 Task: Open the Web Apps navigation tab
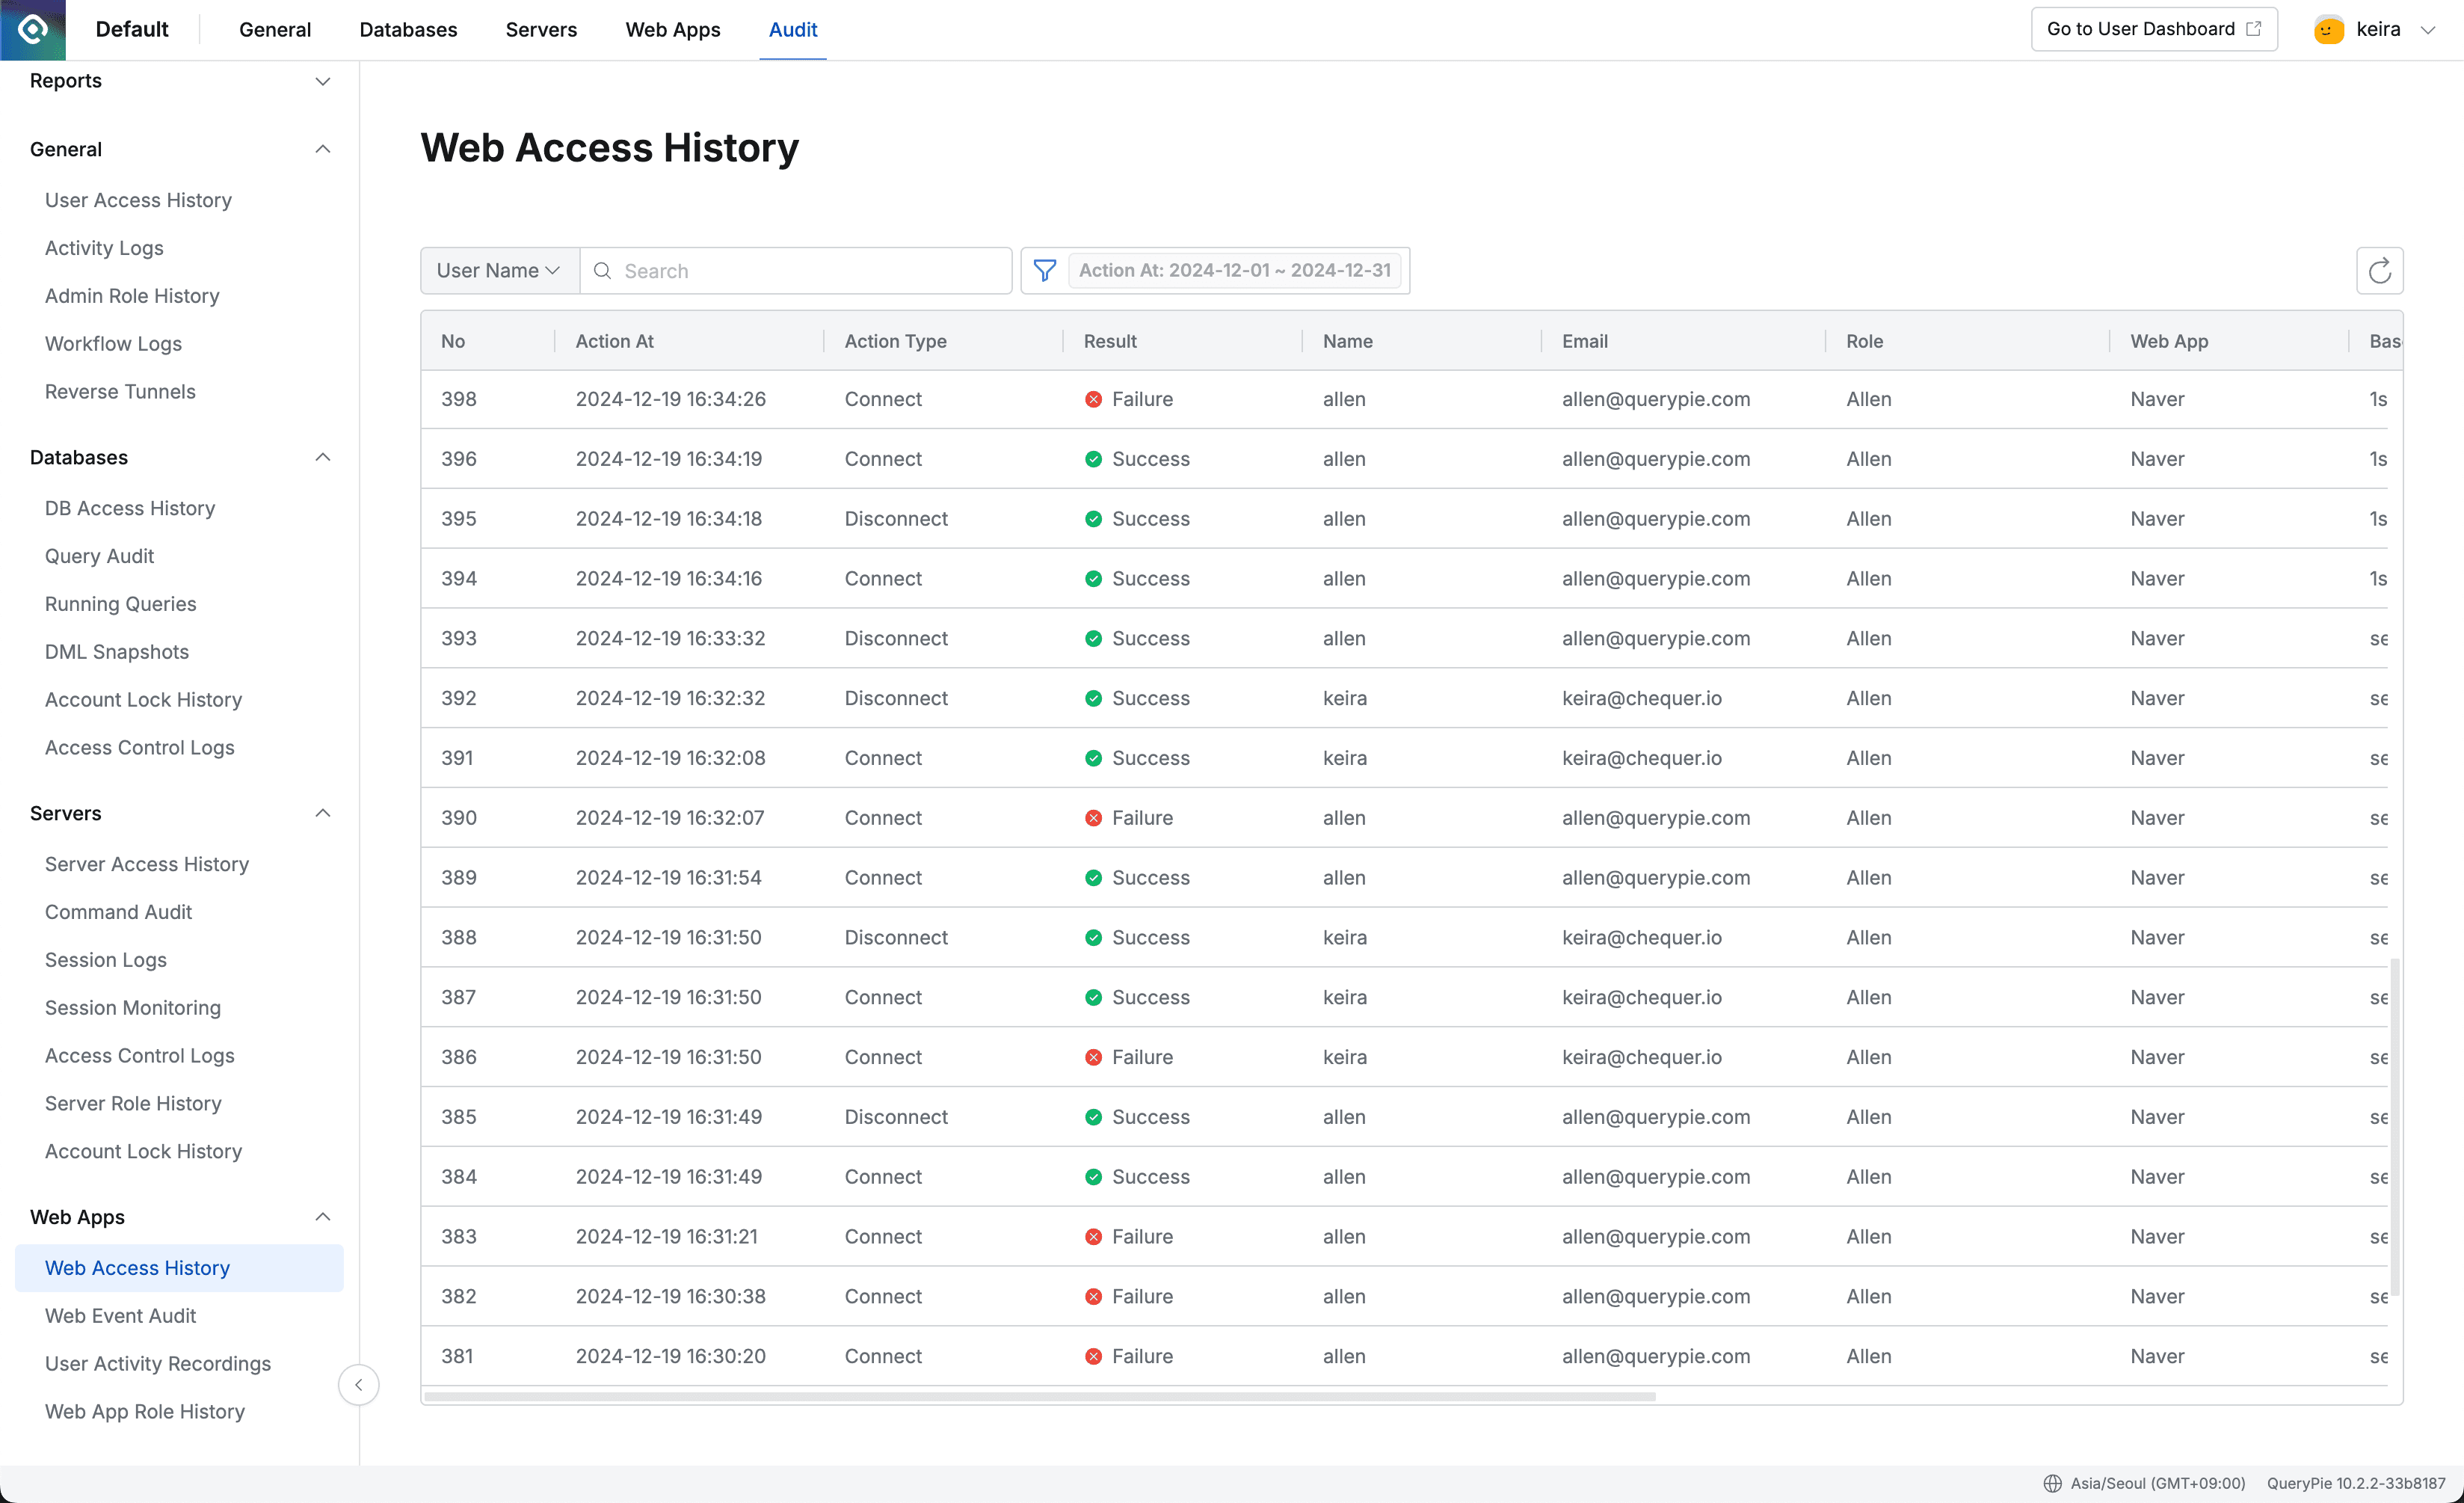[672, 30]
